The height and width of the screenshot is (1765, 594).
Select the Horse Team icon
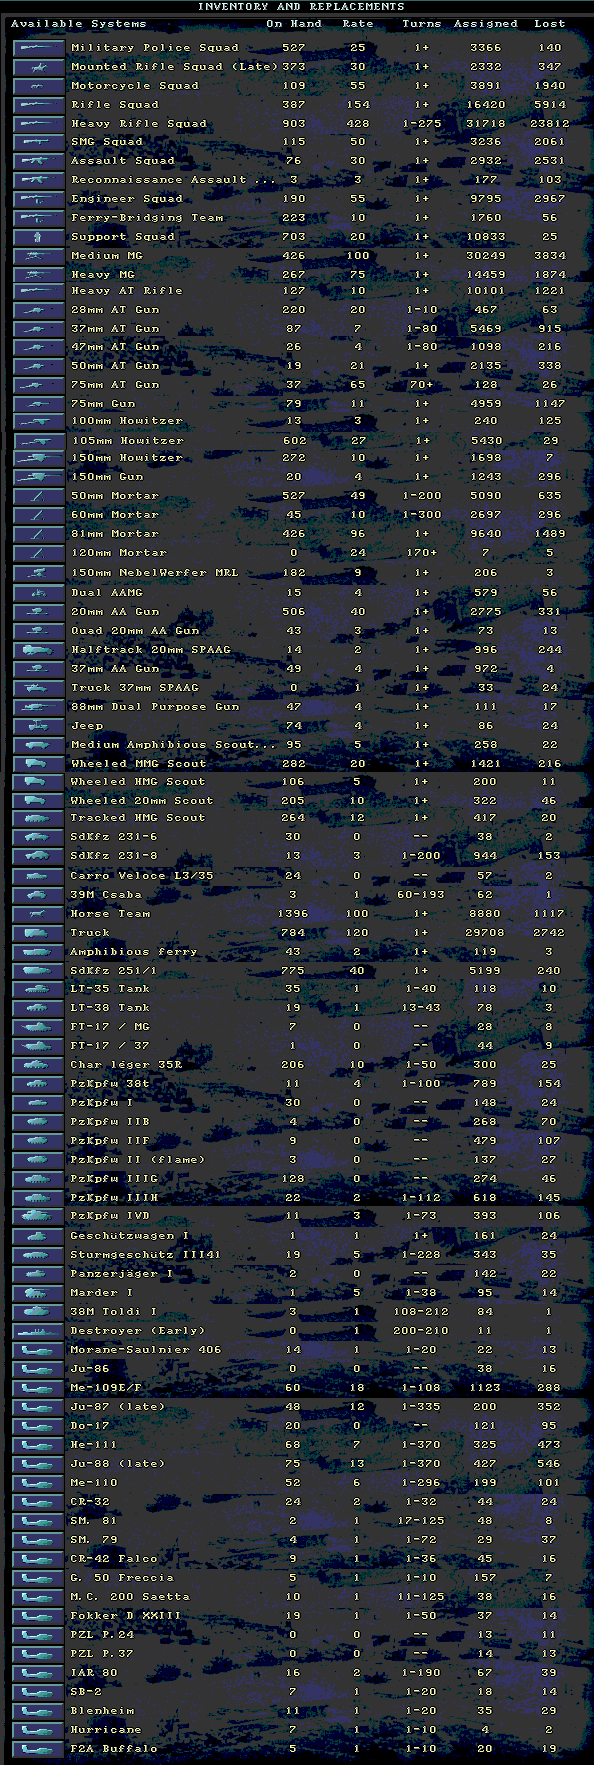(x=39, y=914)
